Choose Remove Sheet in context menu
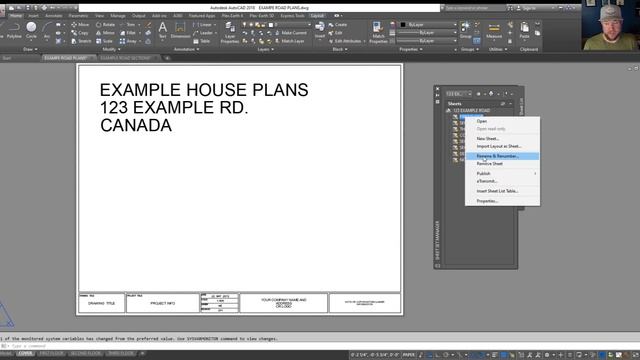640x360 pixels. point(502,164)
